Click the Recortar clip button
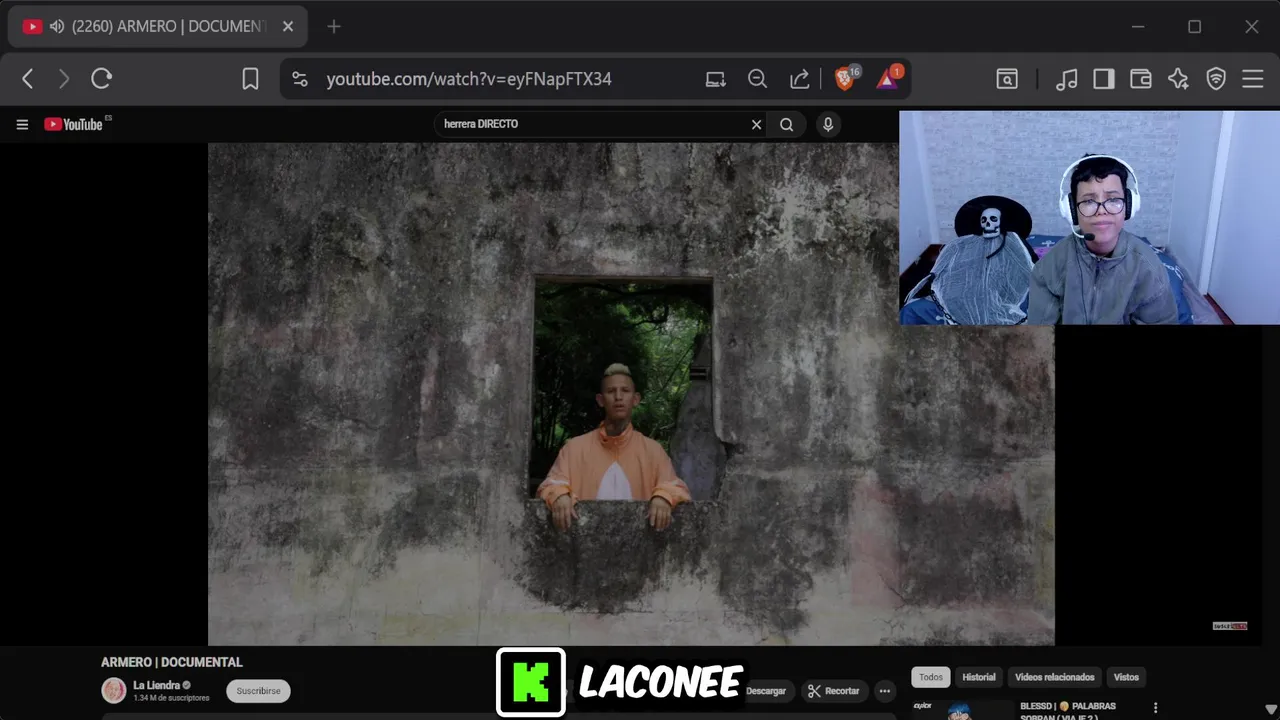The image size is (1280, 720). click(834, 691)
